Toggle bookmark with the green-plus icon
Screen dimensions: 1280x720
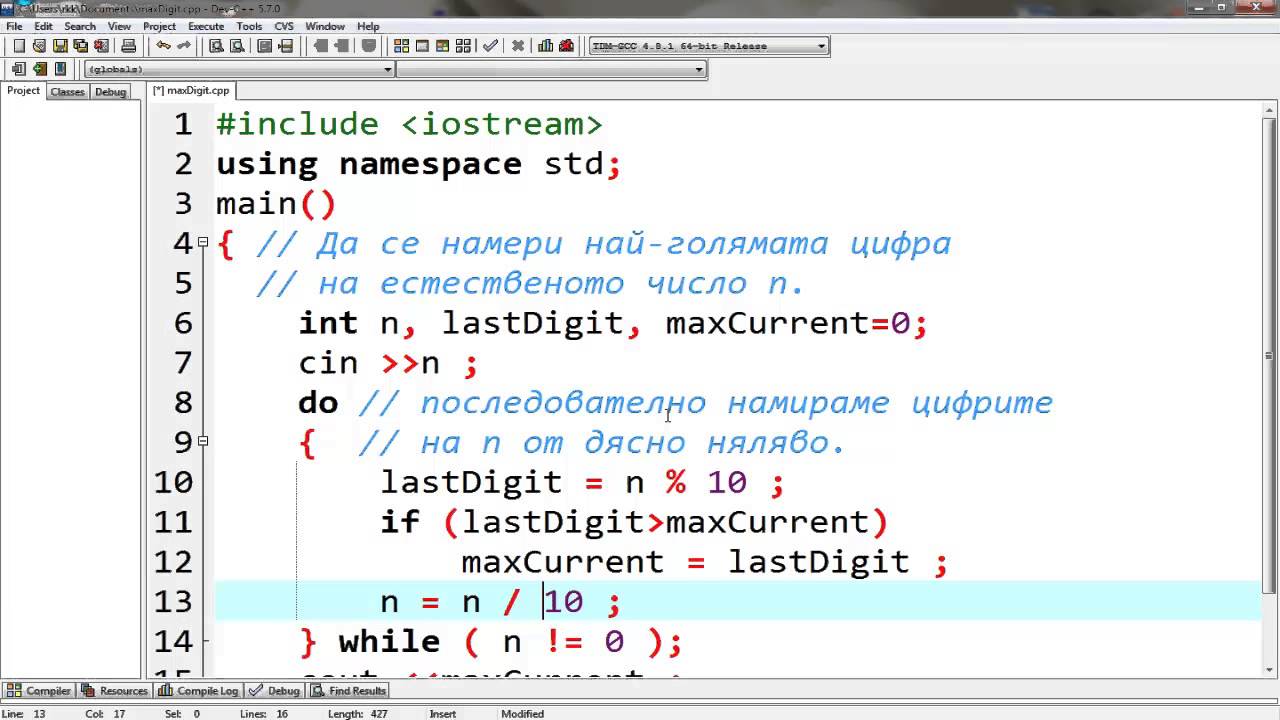(x=39, y=69)
